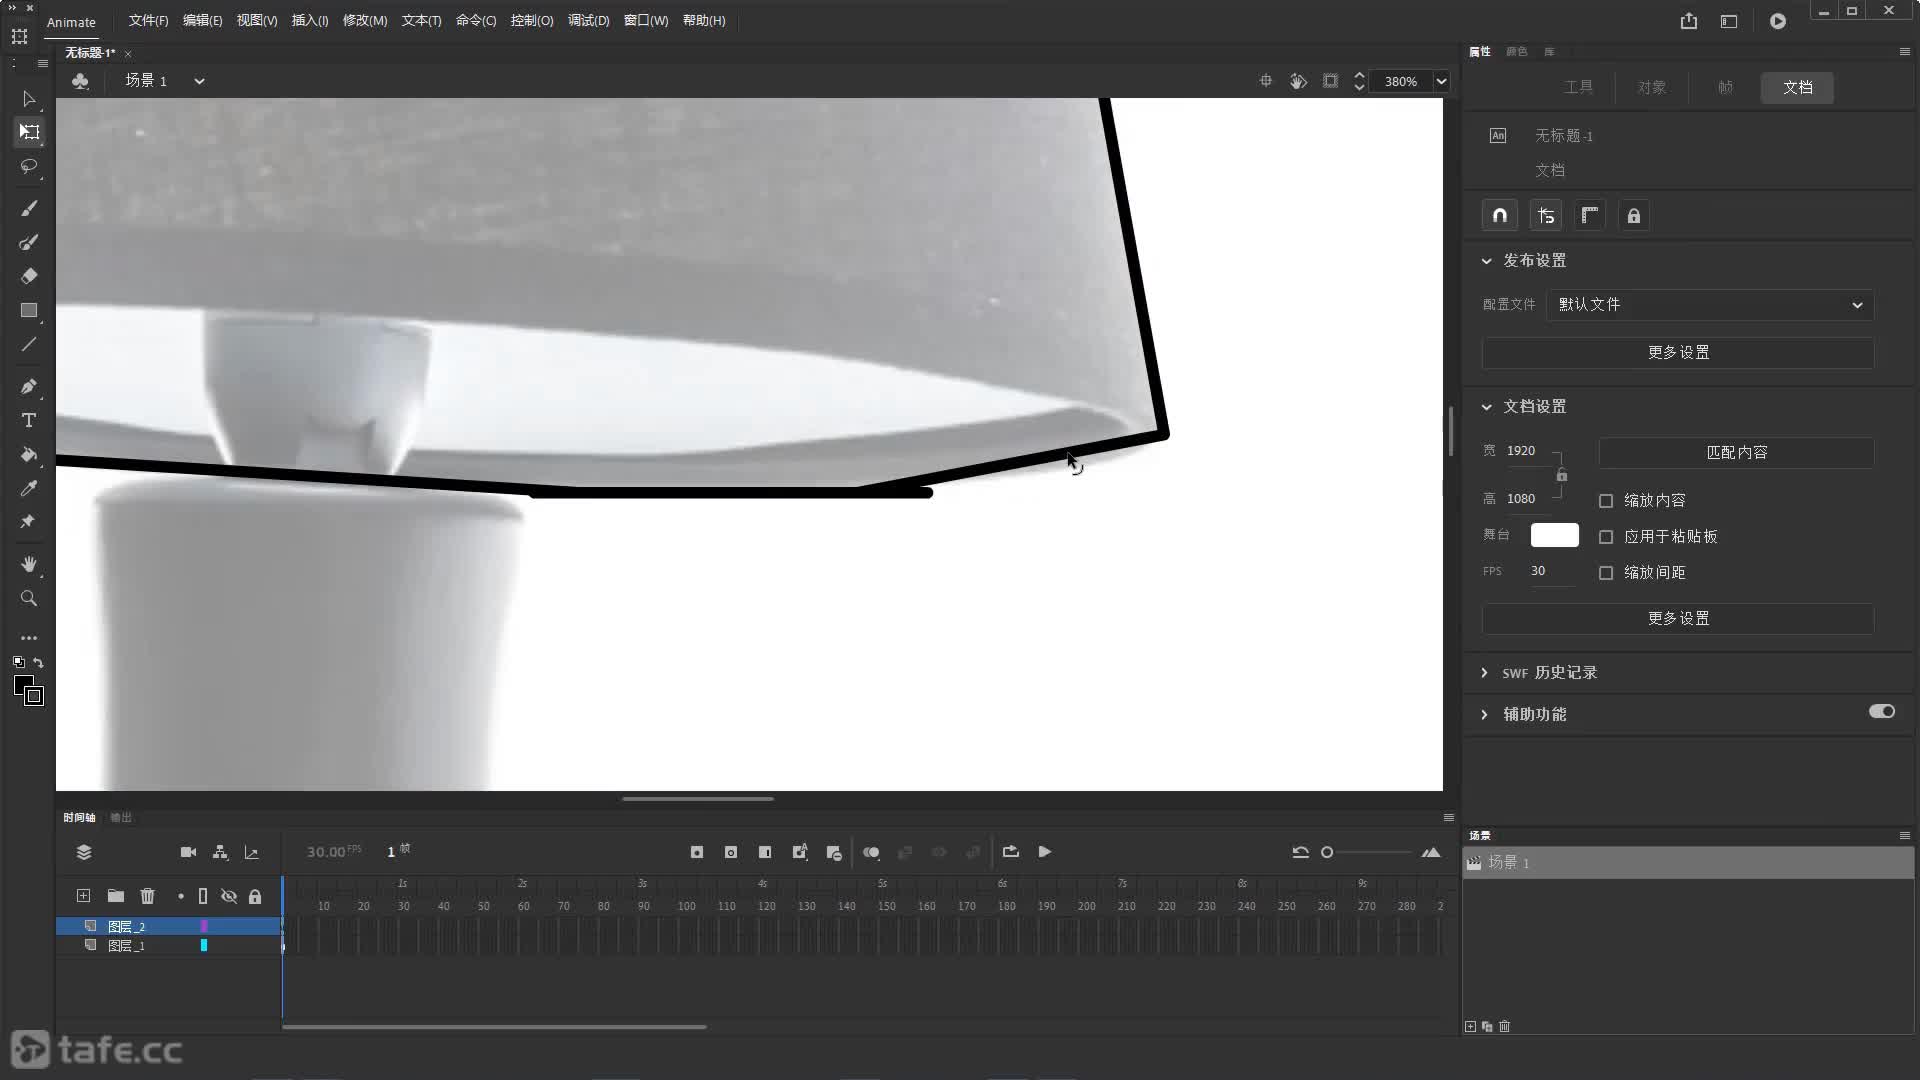The height and width of the screenshot is (1080, 1920).
Task: Select the Zoom magnifier tool
Action: [x=29, y=598]
